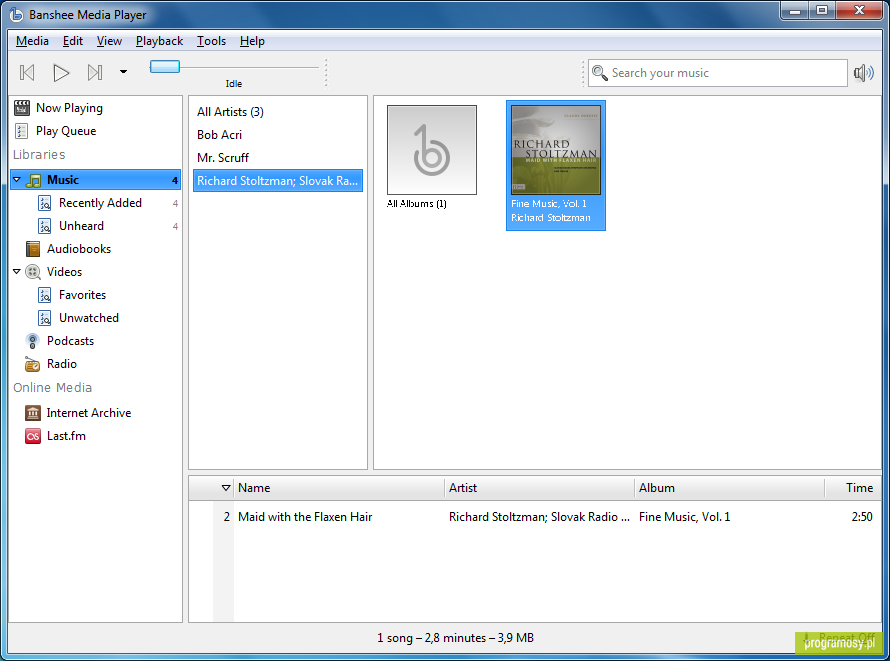Minimize the Banshee Media Player window
The image size is (890, 661).
tap(795, 10)
